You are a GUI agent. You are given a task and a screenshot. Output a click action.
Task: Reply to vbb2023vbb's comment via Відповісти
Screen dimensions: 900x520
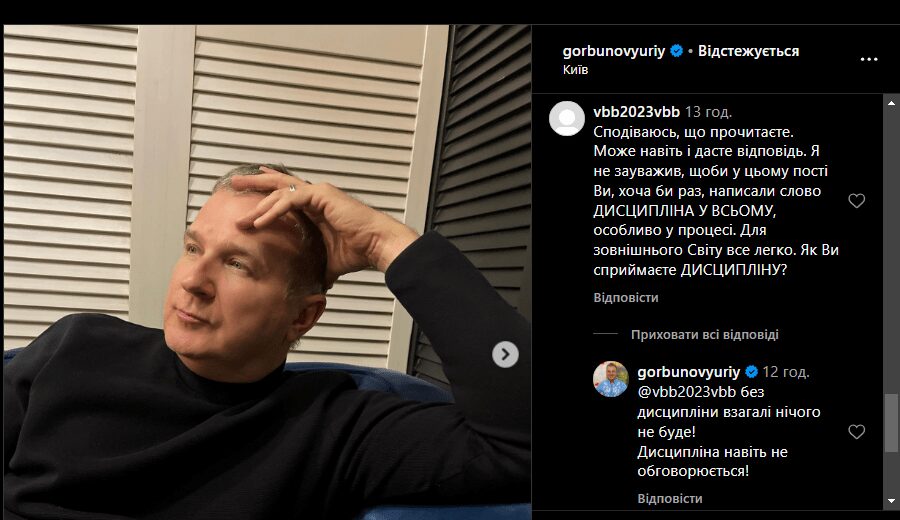(626, 297)
